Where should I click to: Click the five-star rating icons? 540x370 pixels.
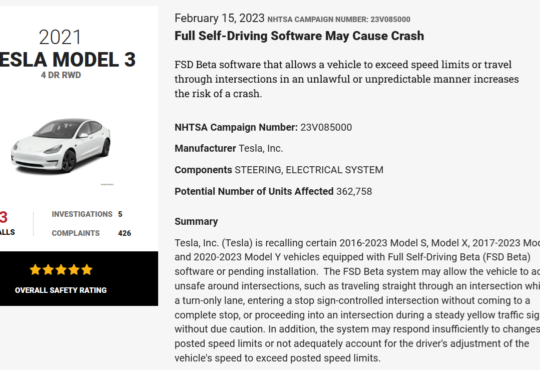[x=61, y=270]
